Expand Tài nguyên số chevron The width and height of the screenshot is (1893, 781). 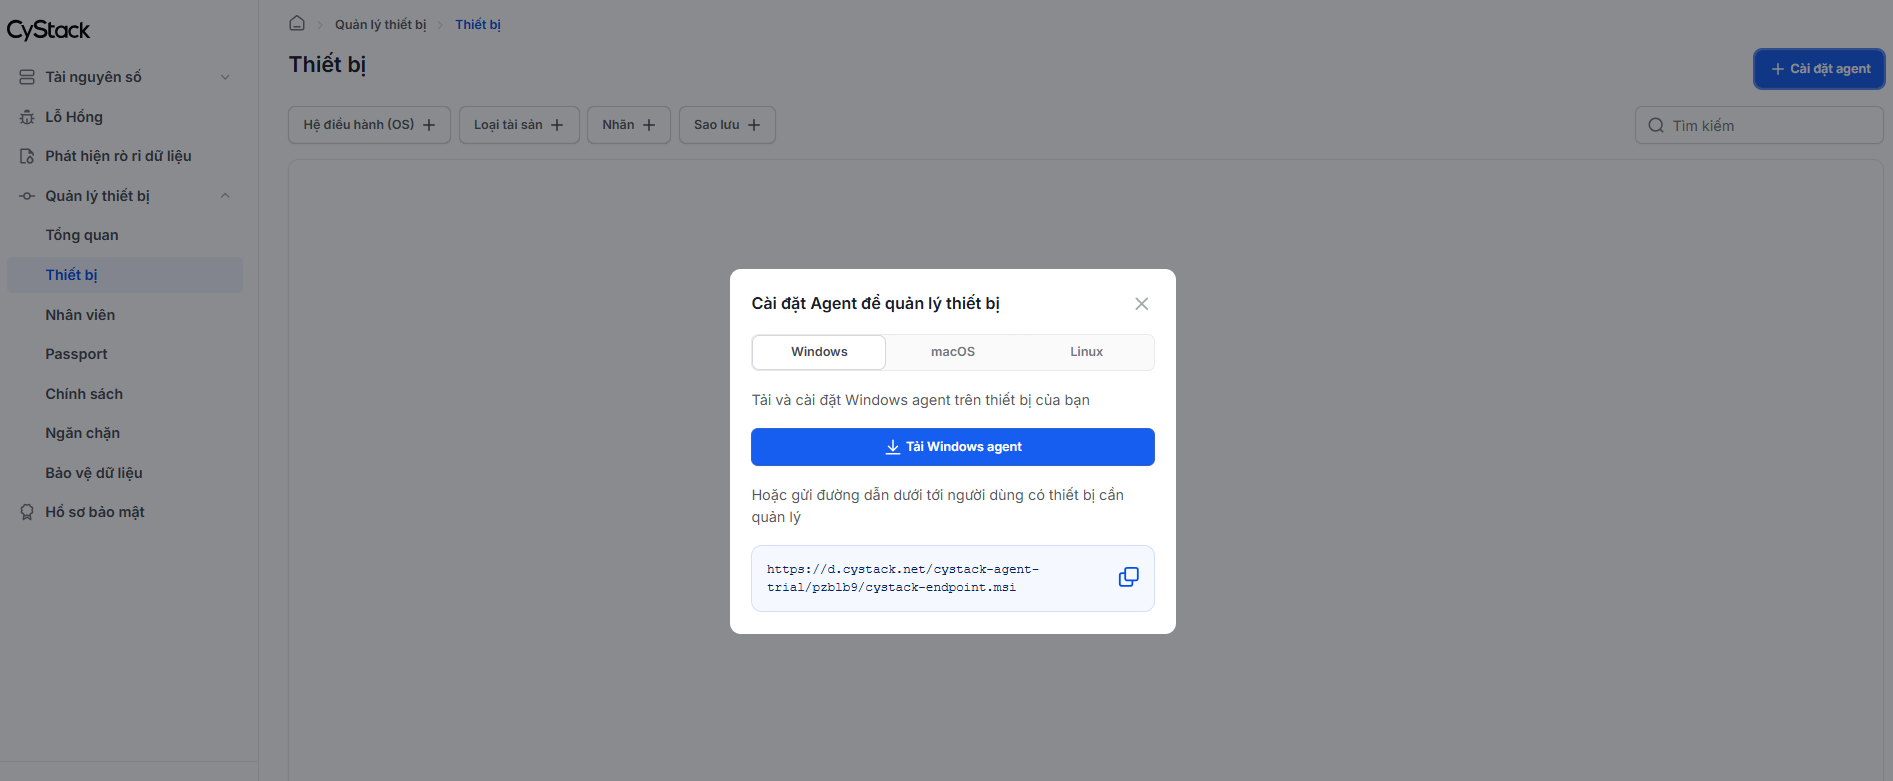coord(225,77)
